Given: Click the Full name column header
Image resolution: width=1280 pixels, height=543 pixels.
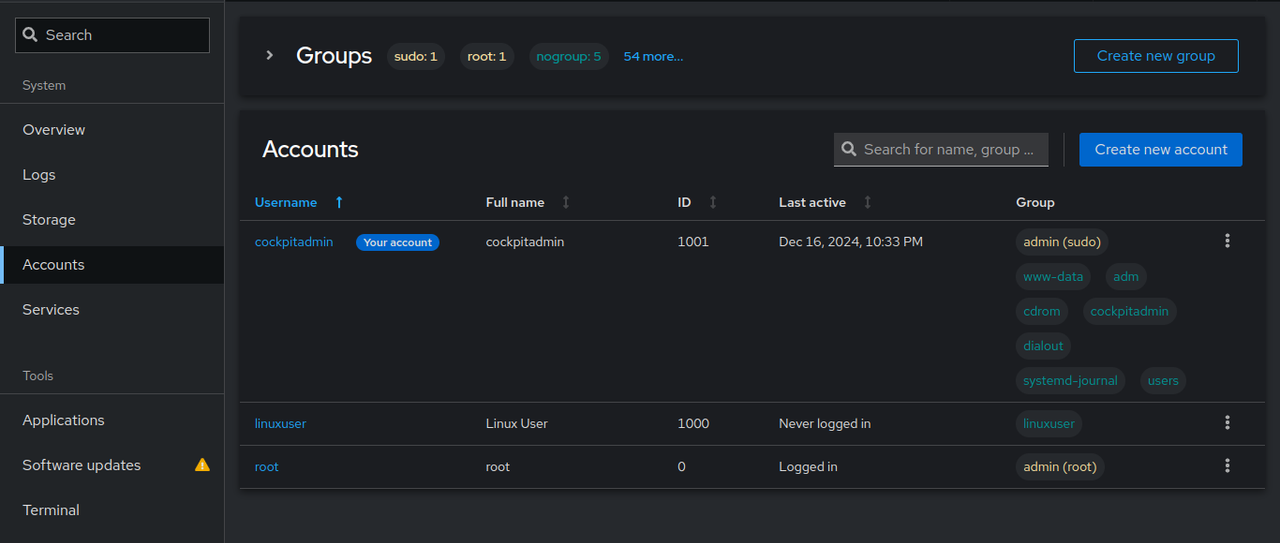Looking at the screenshot, I should tap(515, 202).
